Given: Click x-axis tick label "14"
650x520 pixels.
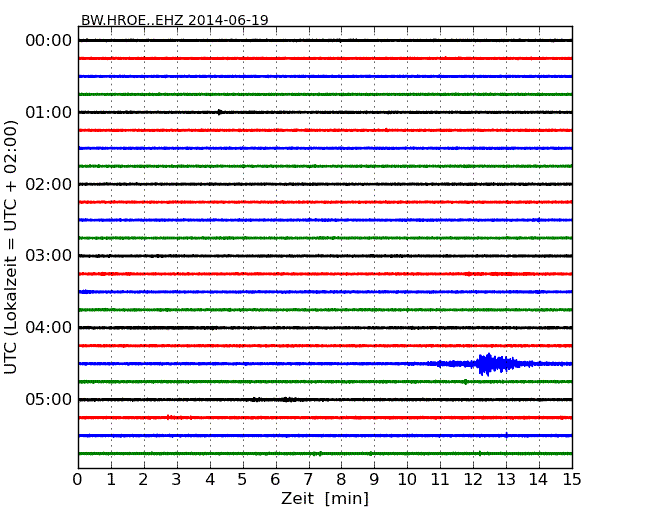Looking at the screenshot, I should point(539,480).
